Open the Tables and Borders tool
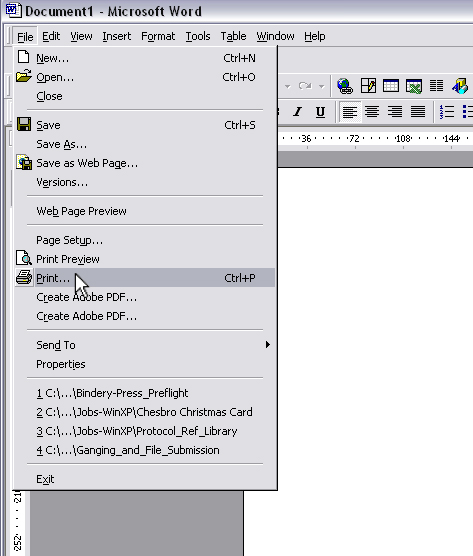Screen dimensions: 473x556 coord(368,86)
